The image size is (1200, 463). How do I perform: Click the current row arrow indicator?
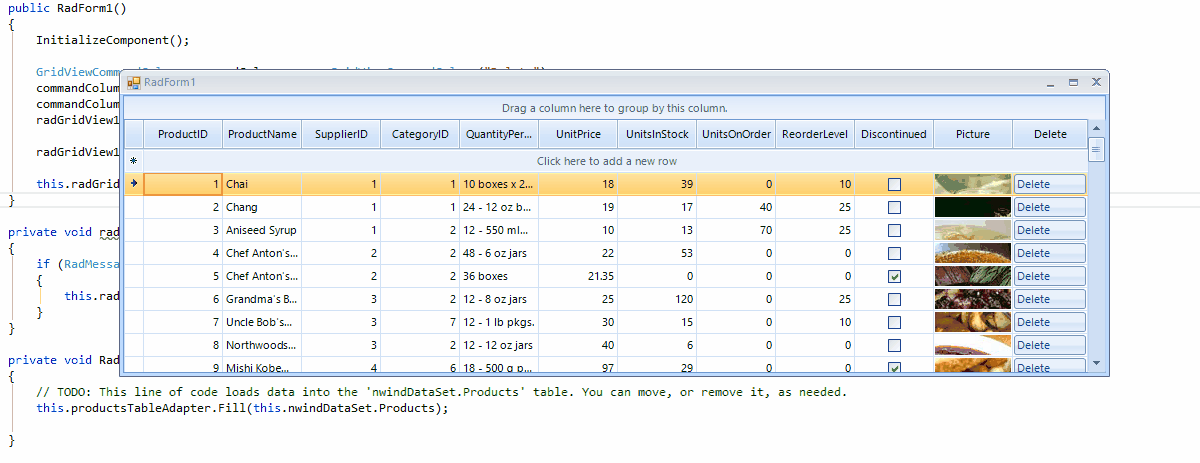point(133,184)
